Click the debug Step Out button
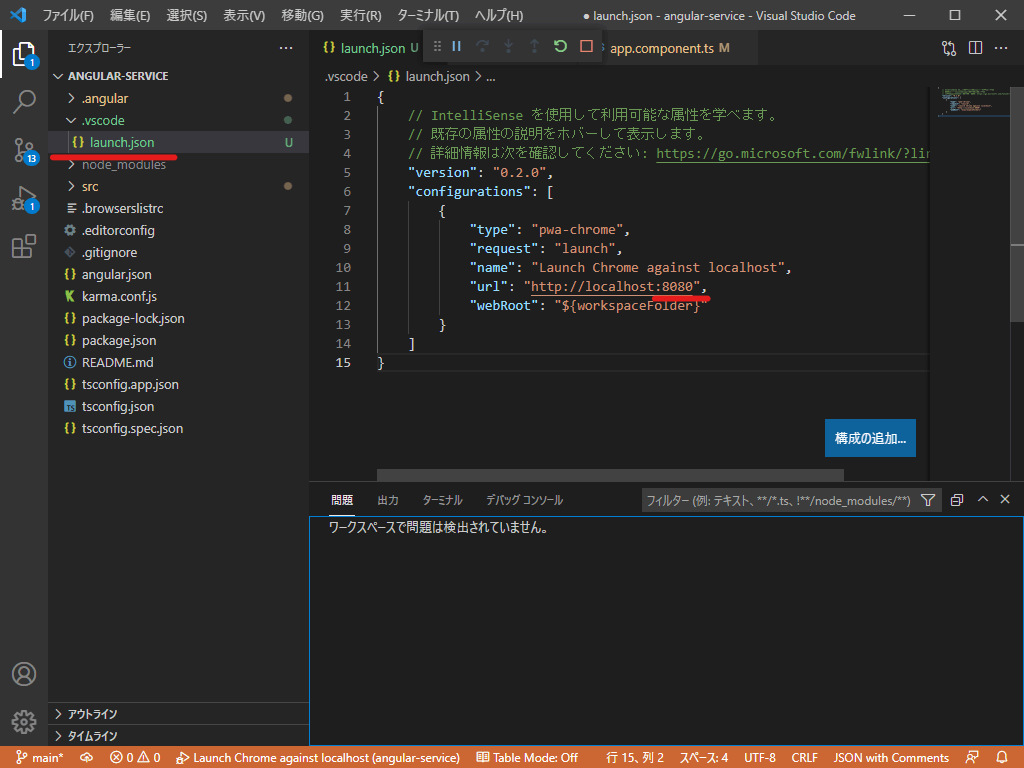 click(534, 46)
